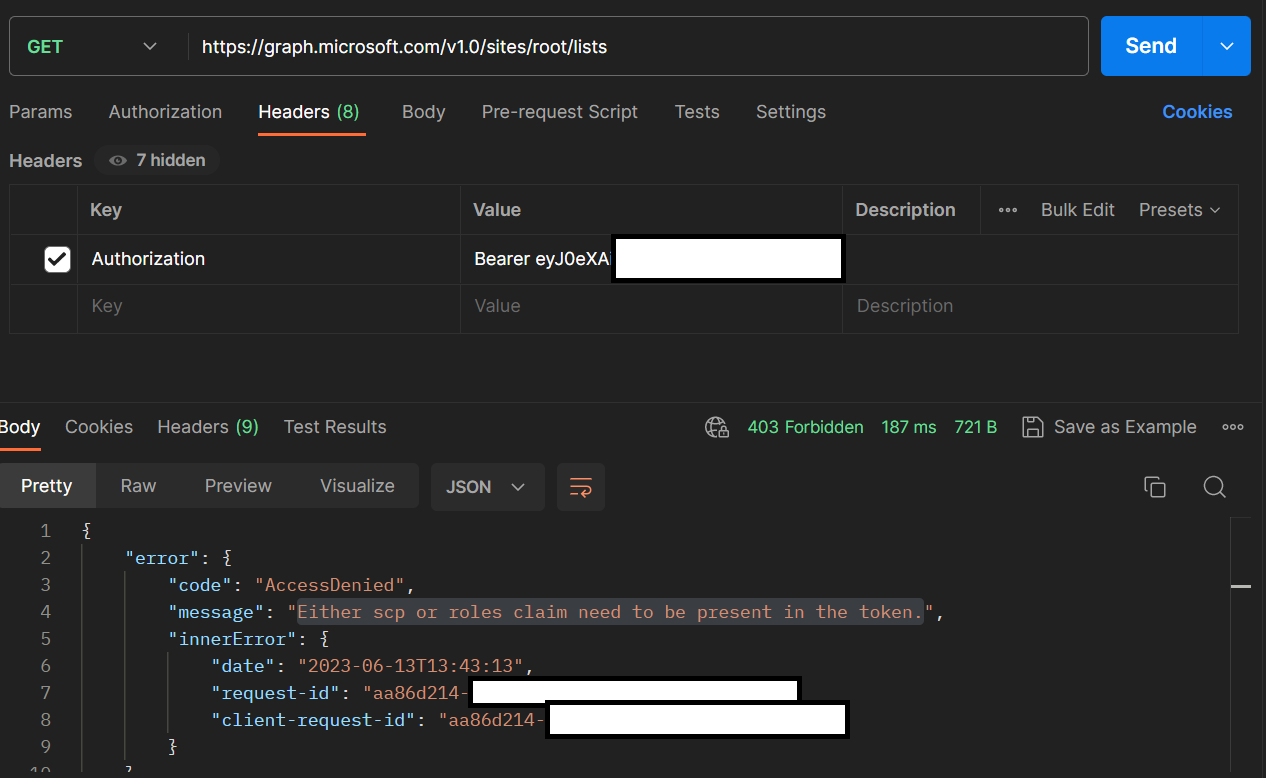Viewport: 1266px width, 778px height.
Task: Click the Key column header
Action: click(x=106, y=210)
